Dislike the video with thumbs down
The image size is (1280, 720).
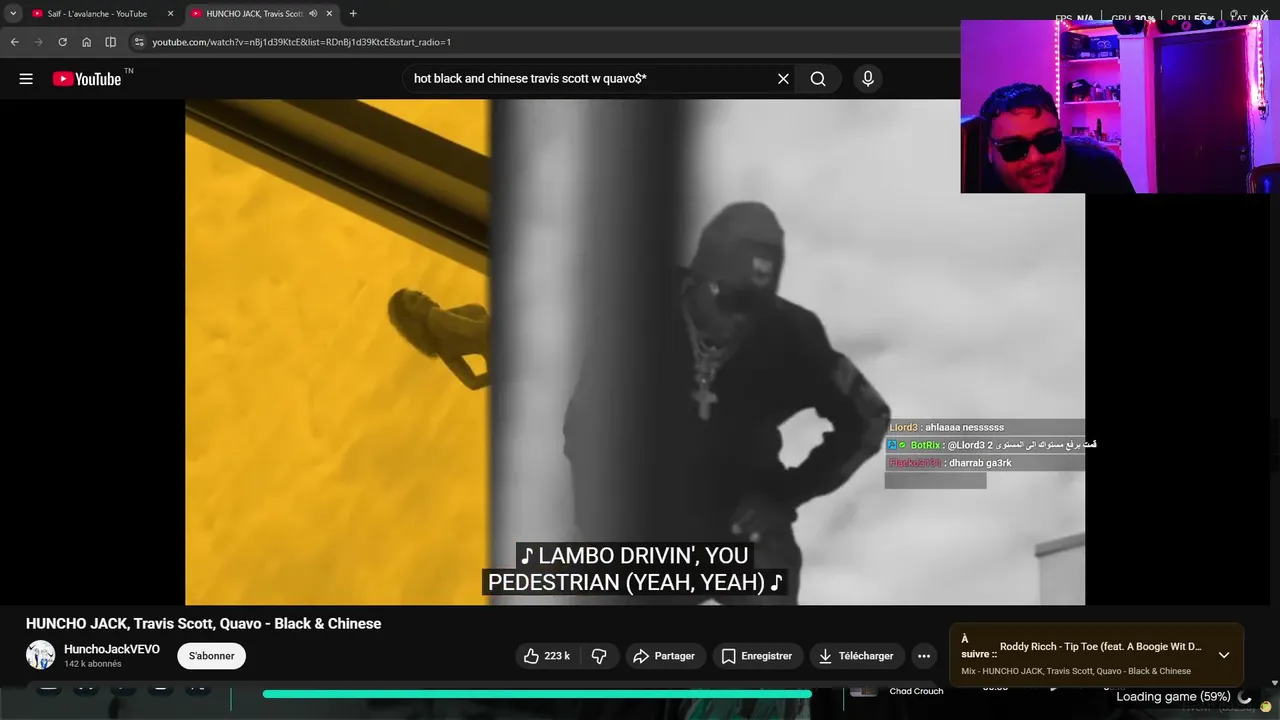599,656
